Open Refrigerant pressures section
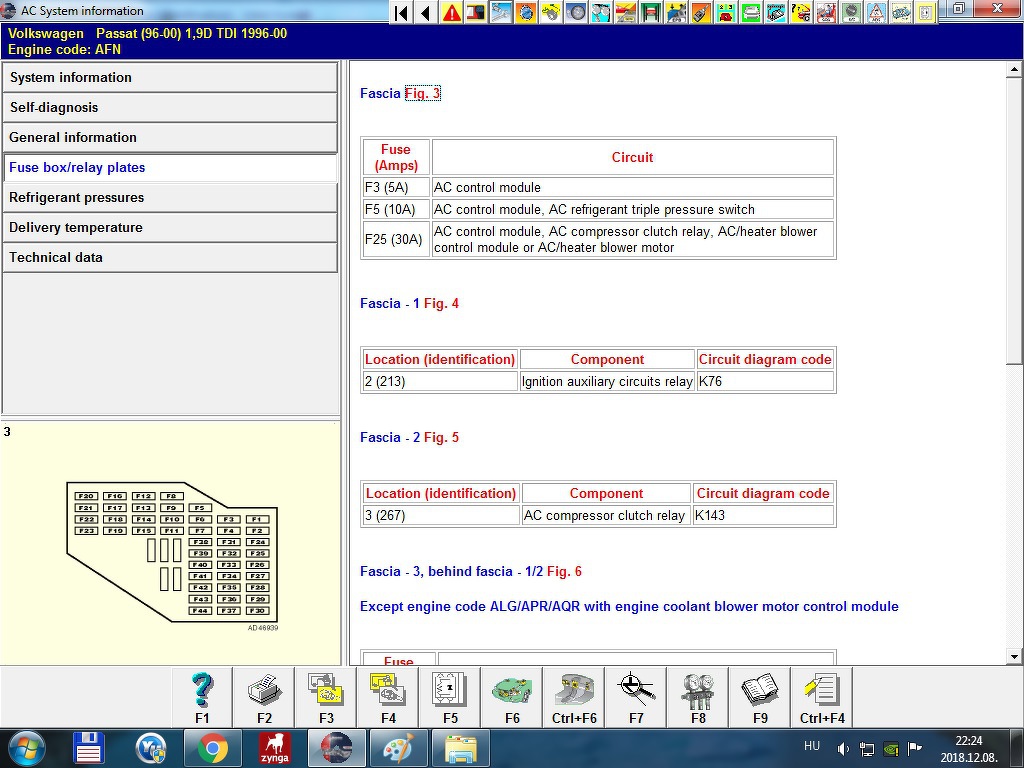Viewport: 1024px width, 768px height. point(170,197)
